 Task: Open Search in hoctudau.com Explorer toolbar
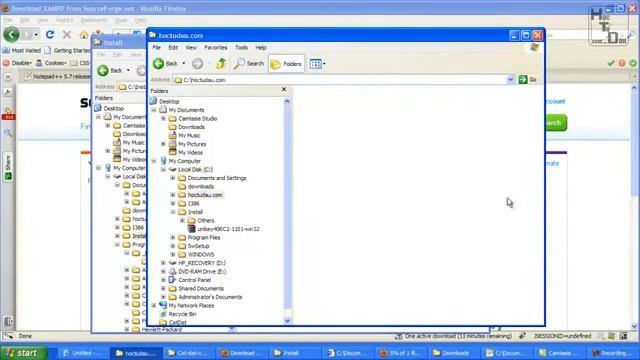[249, 64]
